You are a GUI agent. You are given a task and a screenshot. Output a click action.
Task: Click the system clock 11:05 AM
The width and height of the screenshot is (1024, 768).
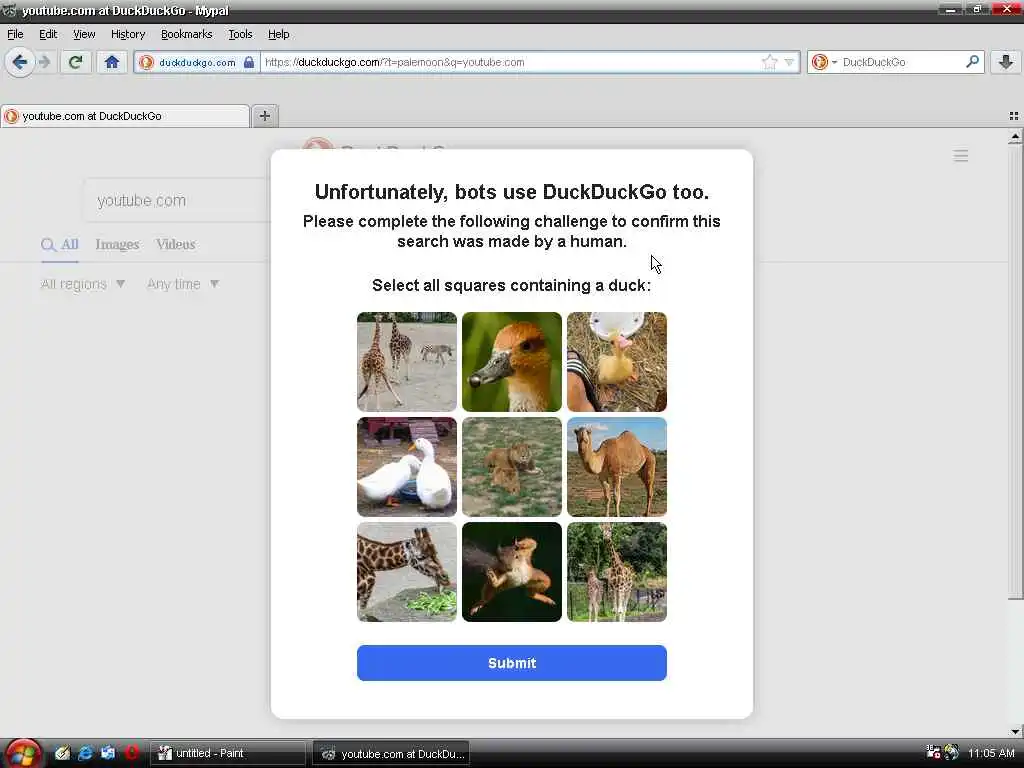coord(991,754)
